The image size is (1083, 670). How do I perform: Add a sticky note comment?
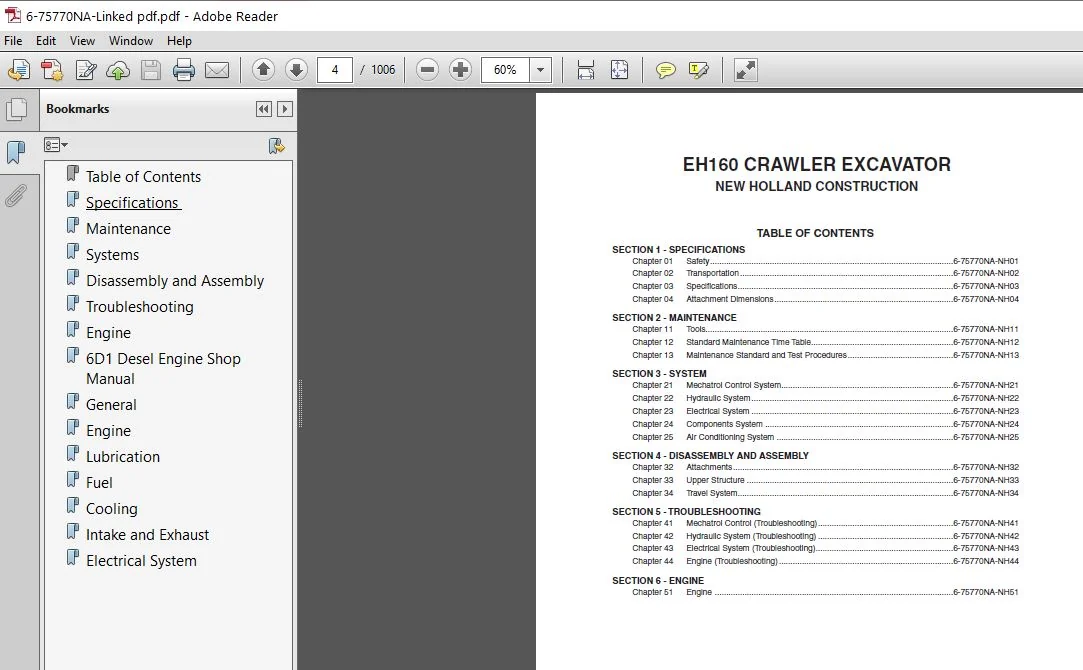tap(665, 70)
